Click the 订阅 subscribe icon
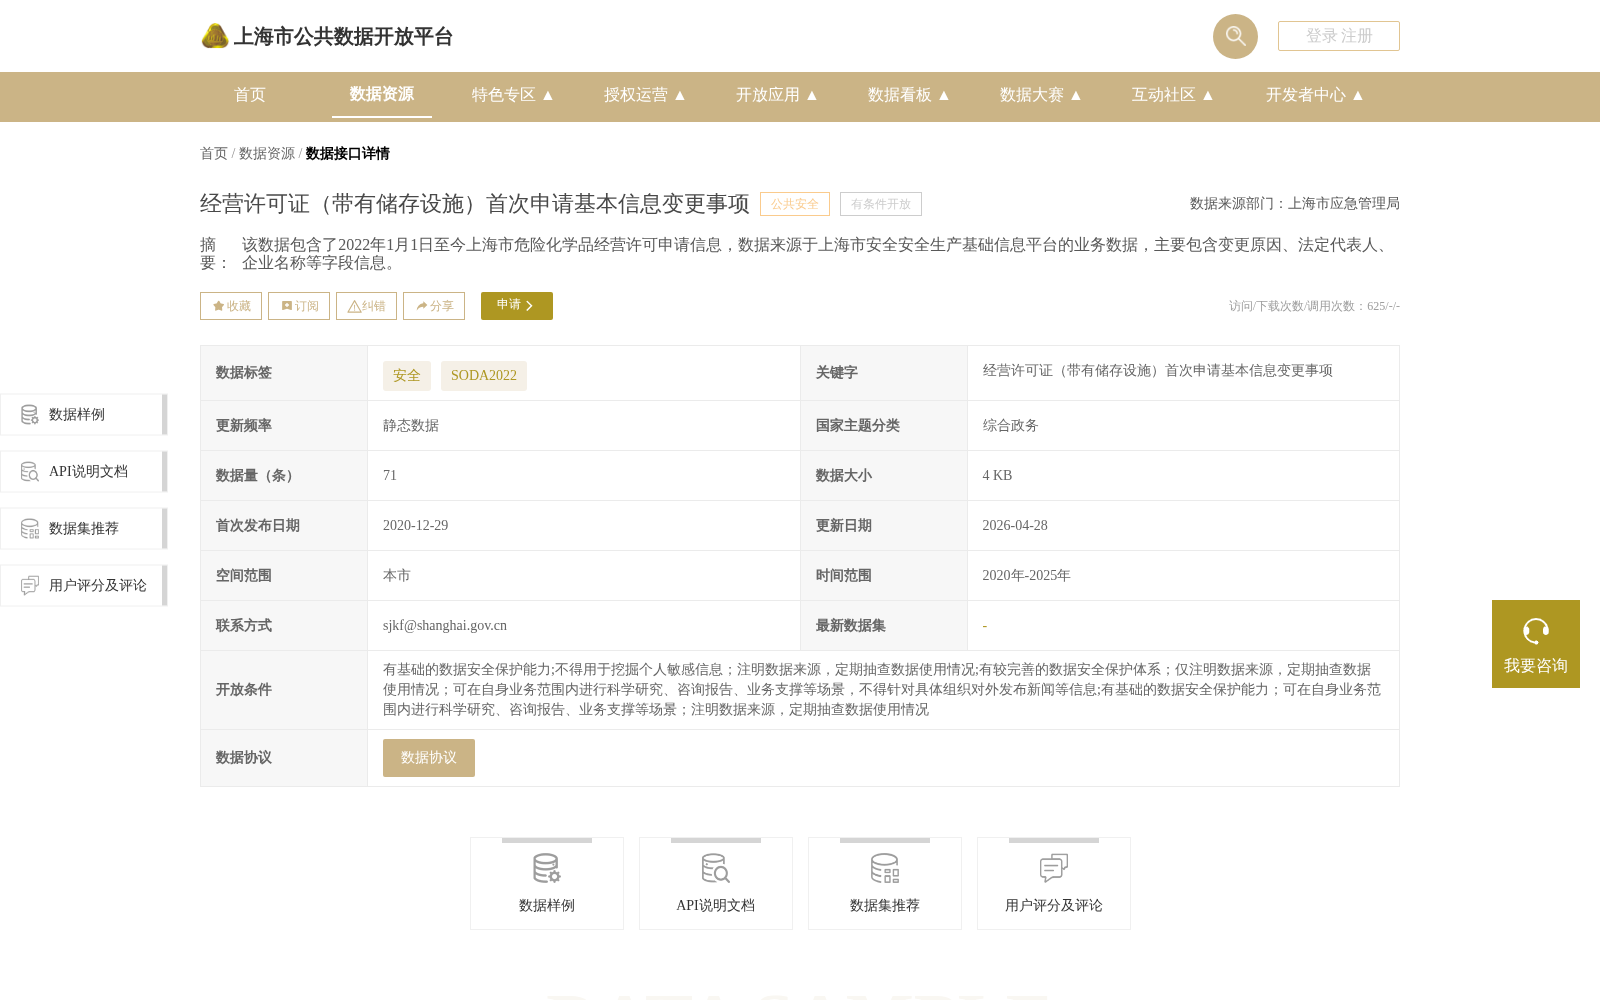Viewport: 1600px width, 1000px height. point(287,306)
